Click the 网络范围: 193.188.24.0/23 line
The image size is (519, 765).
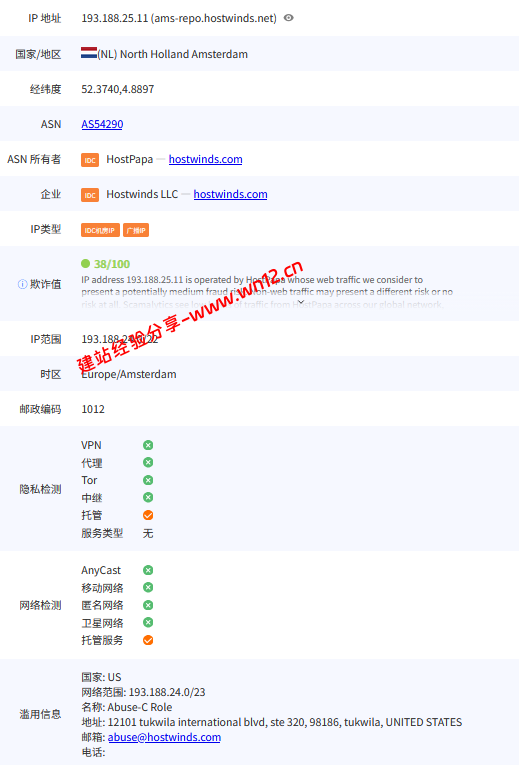pos(143,692)
